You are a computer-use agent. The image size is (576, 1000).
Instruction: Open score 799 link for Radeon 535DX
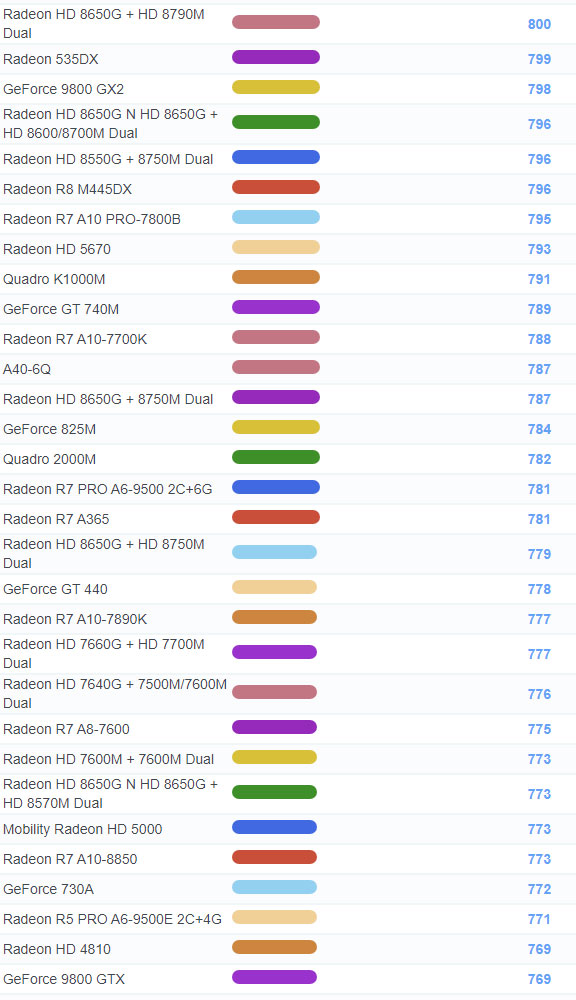pyautogui.click(x=539, y=59)
